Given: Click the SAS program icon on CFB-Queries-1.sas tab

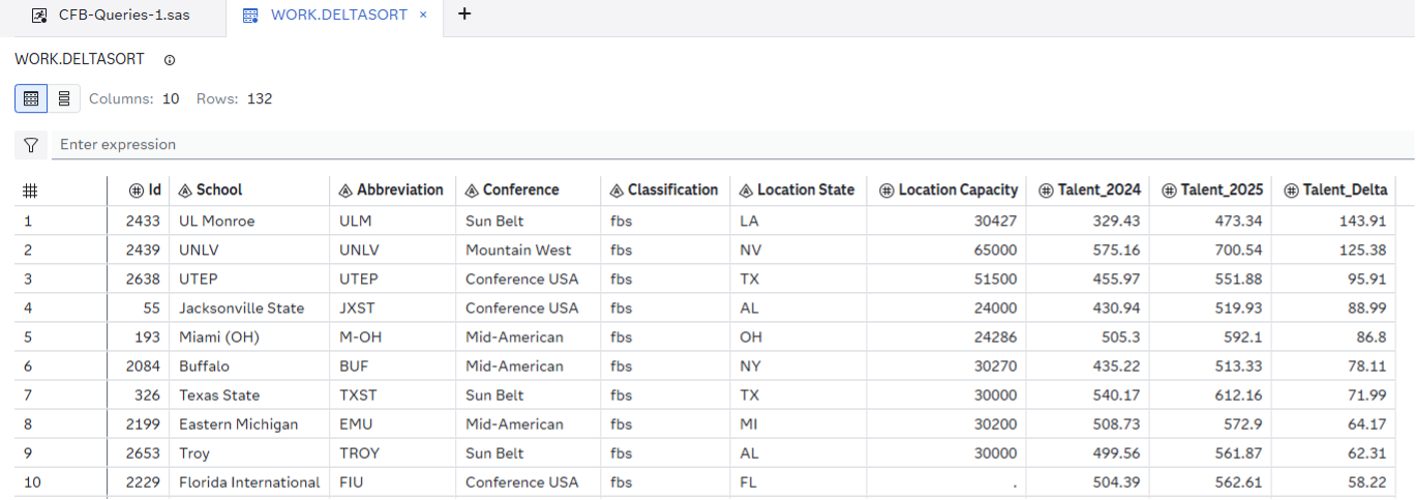Looking at the screenshot, I should pyautogui.click(x=40, y=15).
